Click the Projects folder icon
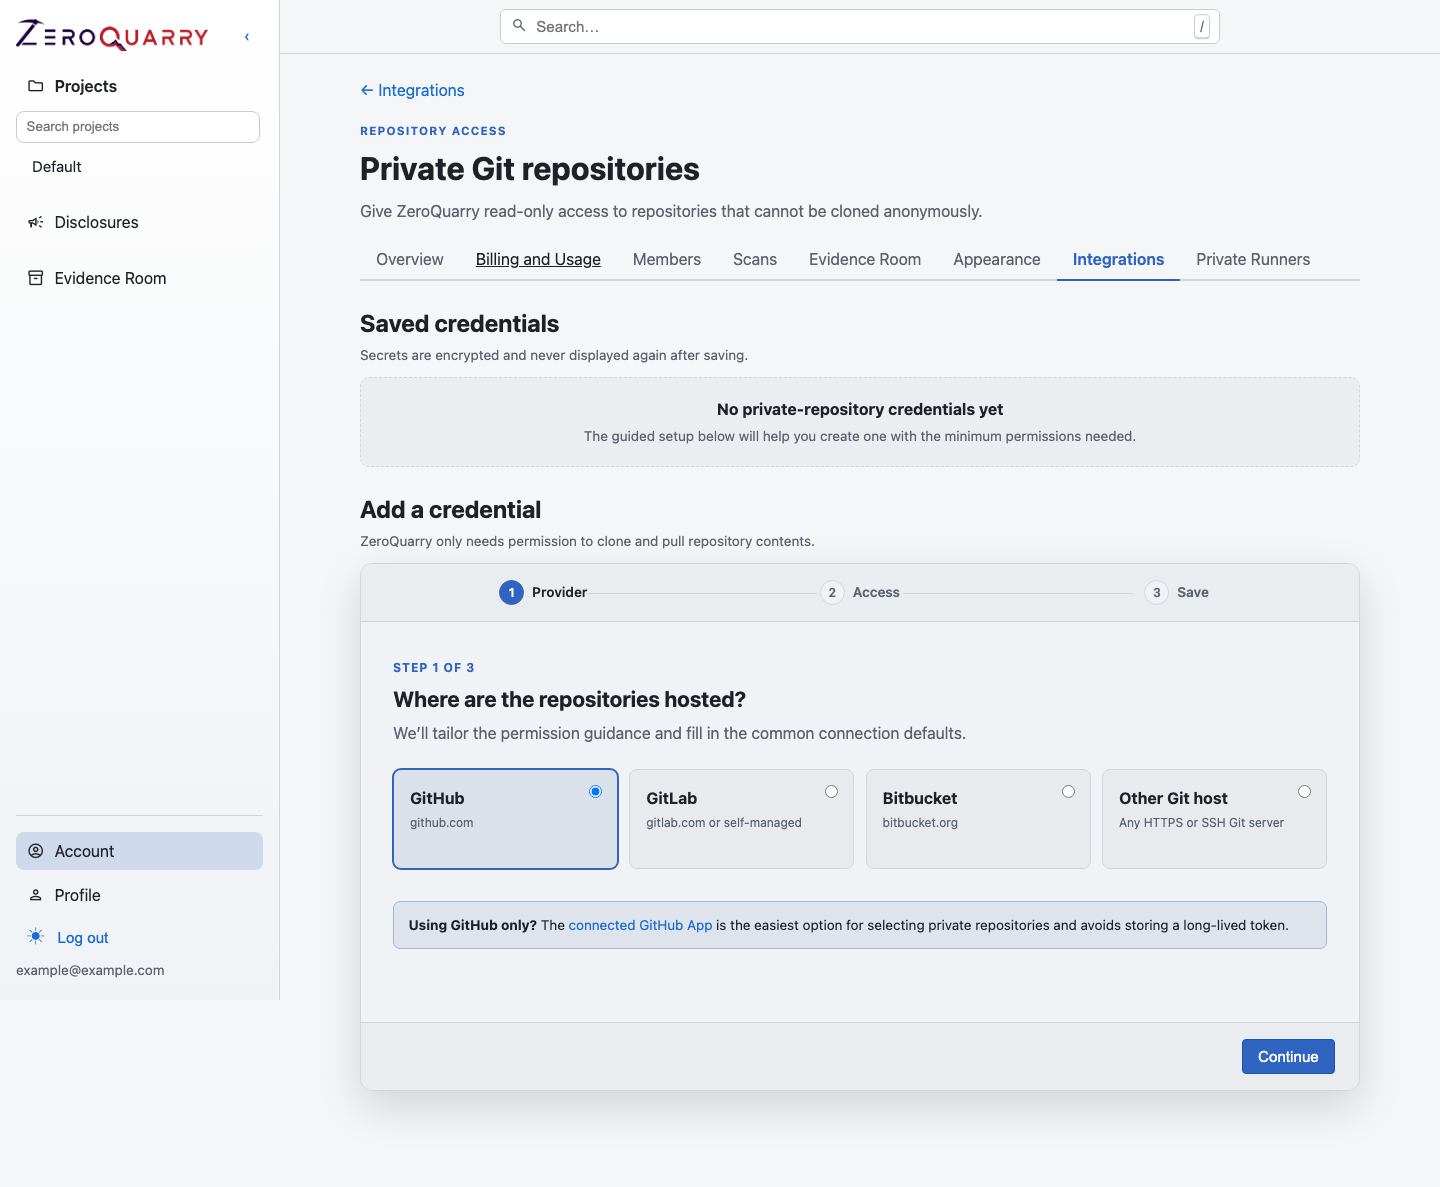 pyautogui.click(x=36, y=86)
